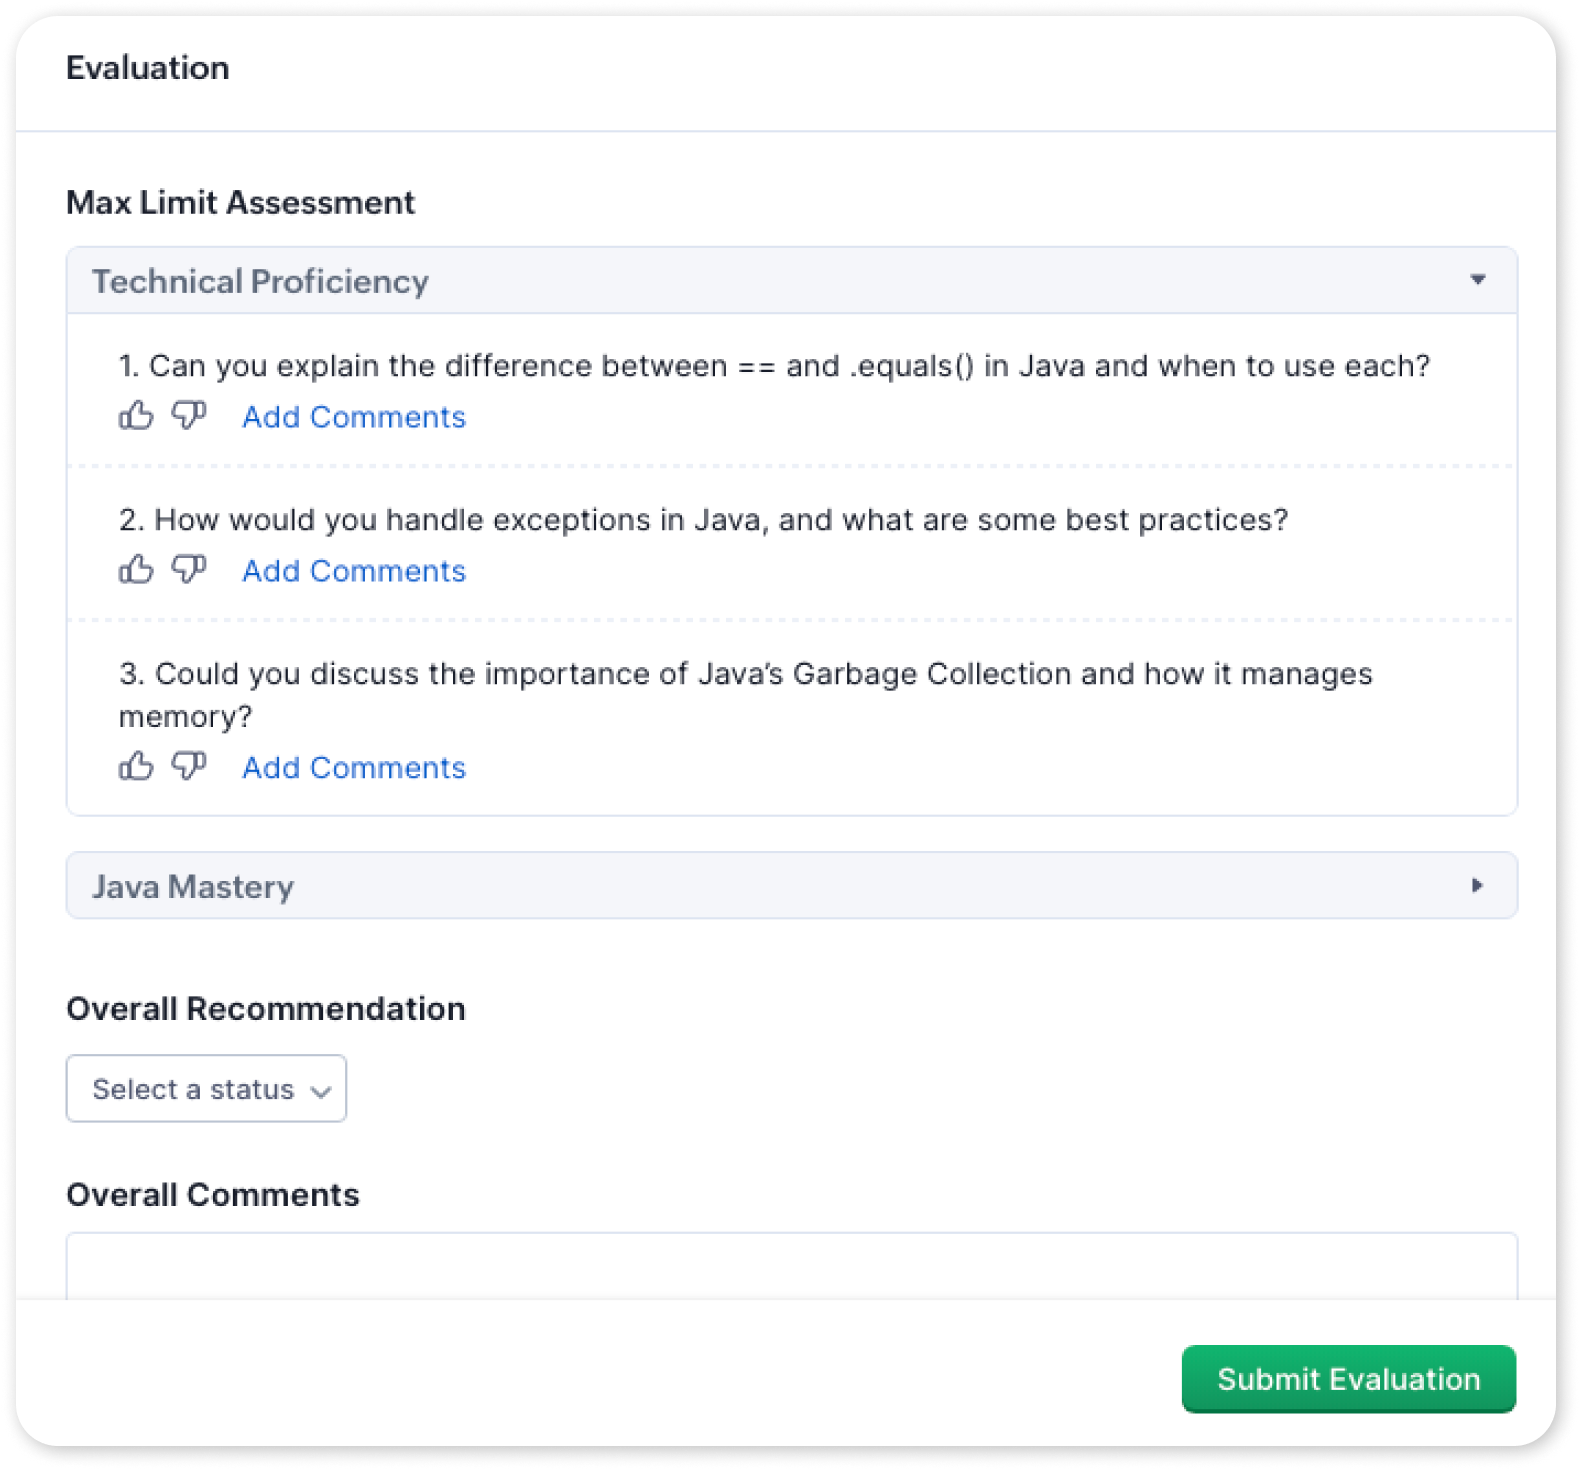1580x1470 pixels.
Task: Click the question 3 text about Garbage Collection
Action: tap(745, 674)
